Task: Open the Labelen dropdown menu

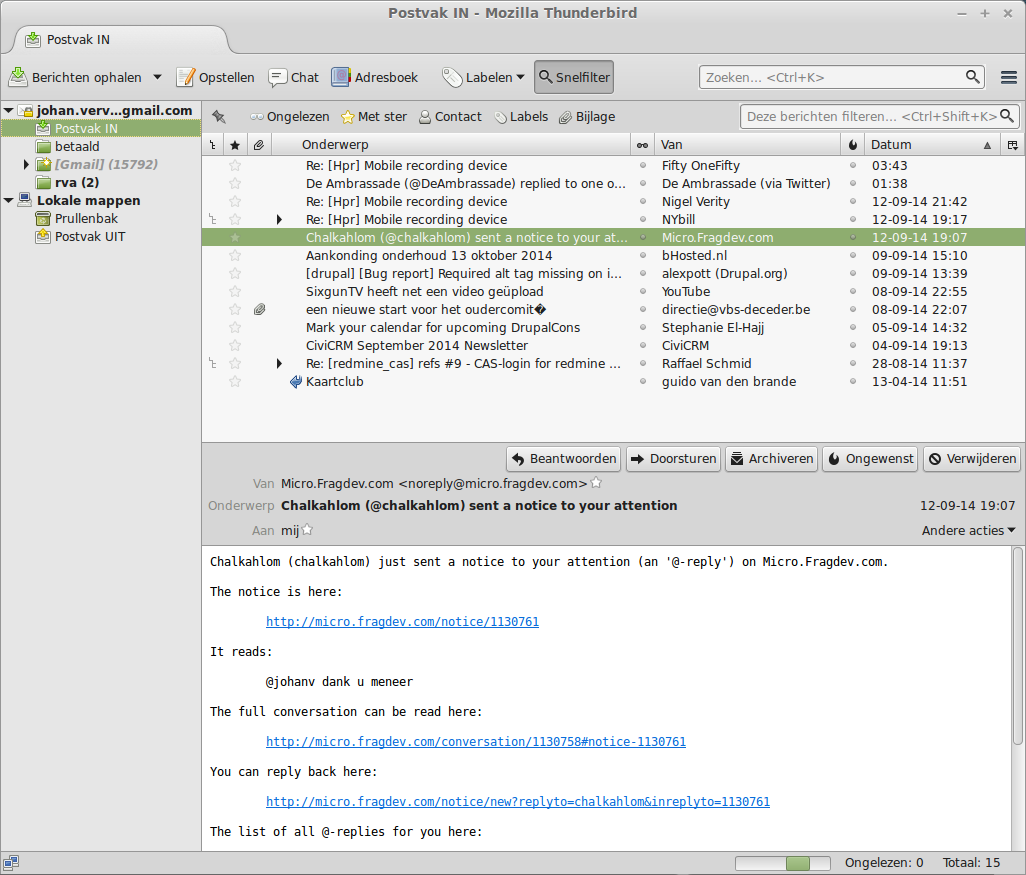Action: [484, 77]
